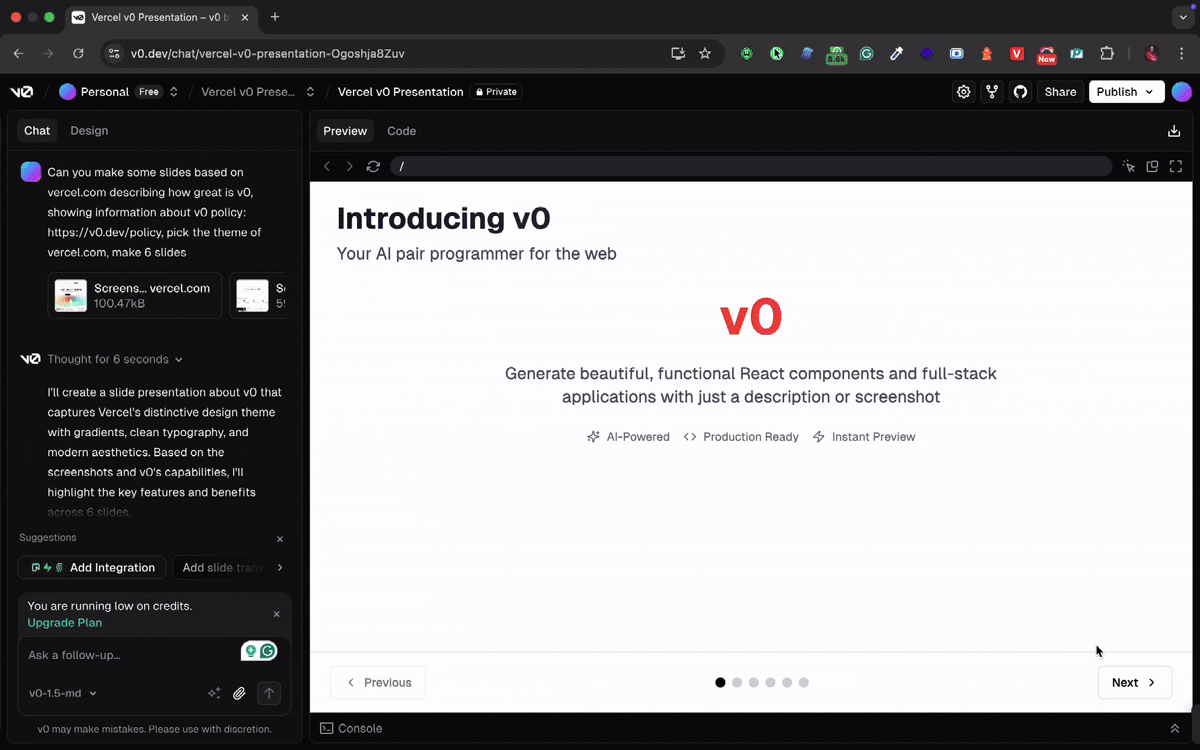Attach a file with paperclip icon
Viewport: 1200px width, 750px height.
point(240,693)
